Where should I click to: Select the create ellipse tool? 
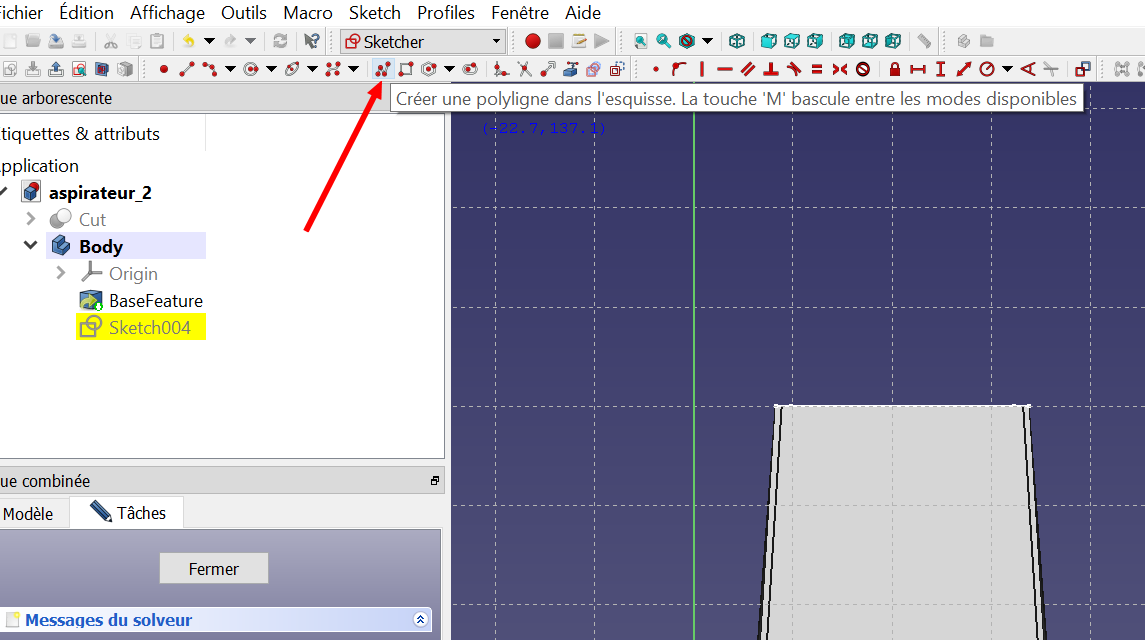click(x=292, y=69)
